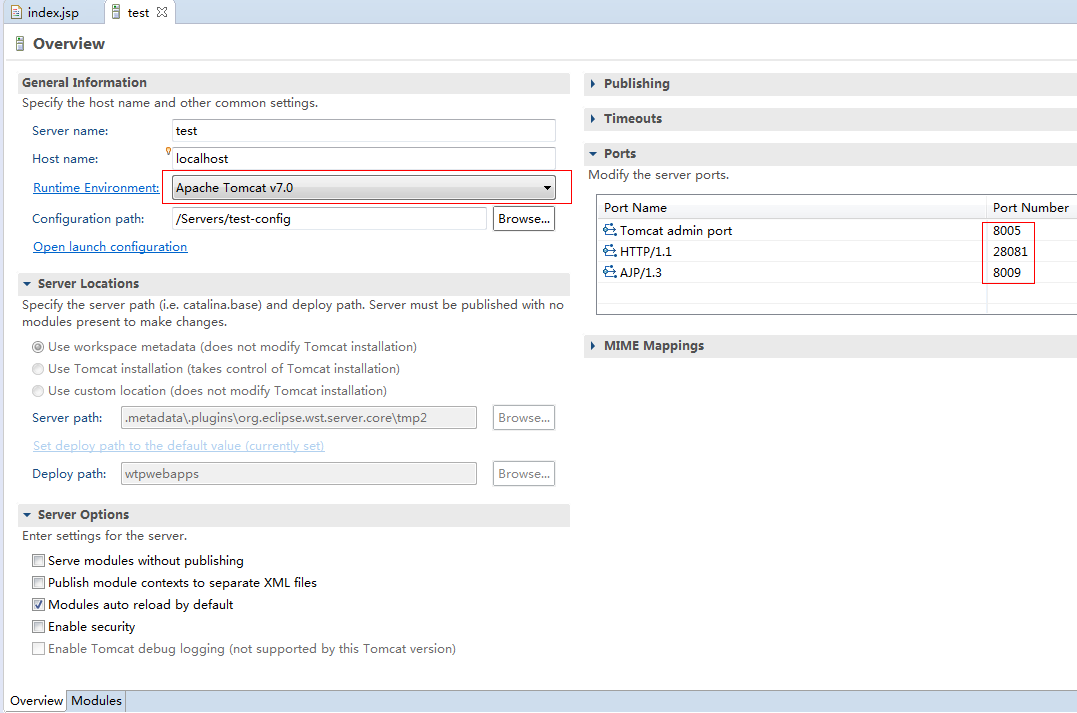Toggle Enable Tomcat debug logging checkbox
1077x713 pixels.
pos(38,648)
